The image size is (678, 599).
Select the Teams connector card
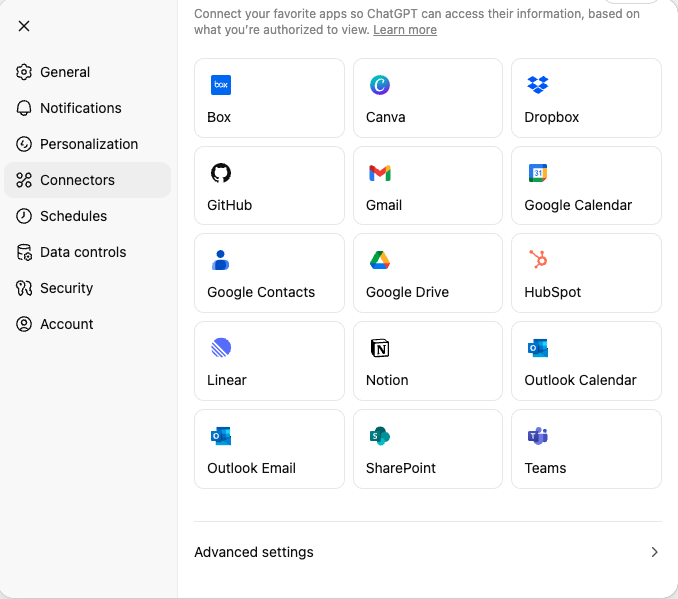[x=586, y=449]
